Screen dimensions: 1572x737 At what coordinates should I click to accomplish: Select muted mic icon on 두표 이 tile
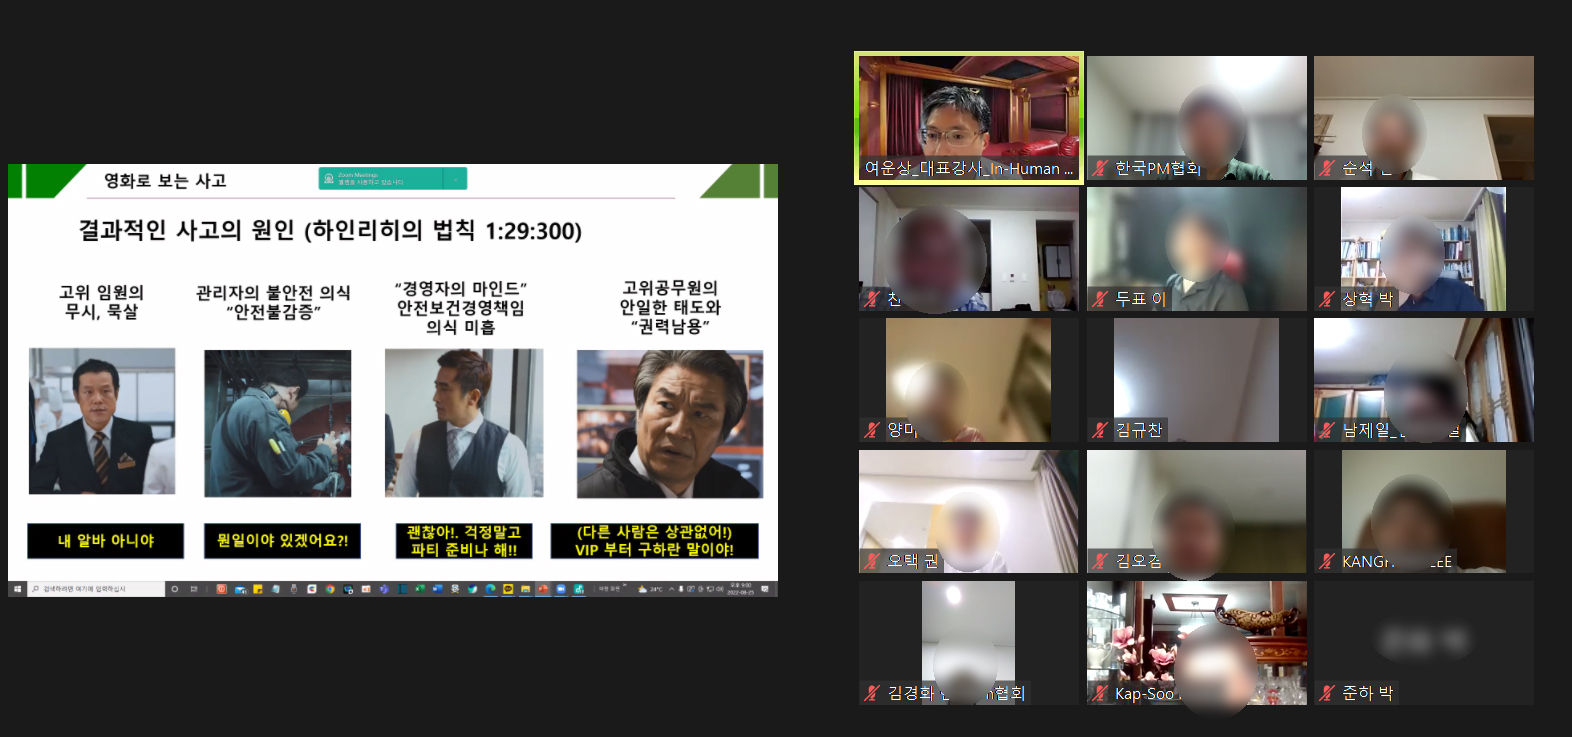pos(1100,298)
